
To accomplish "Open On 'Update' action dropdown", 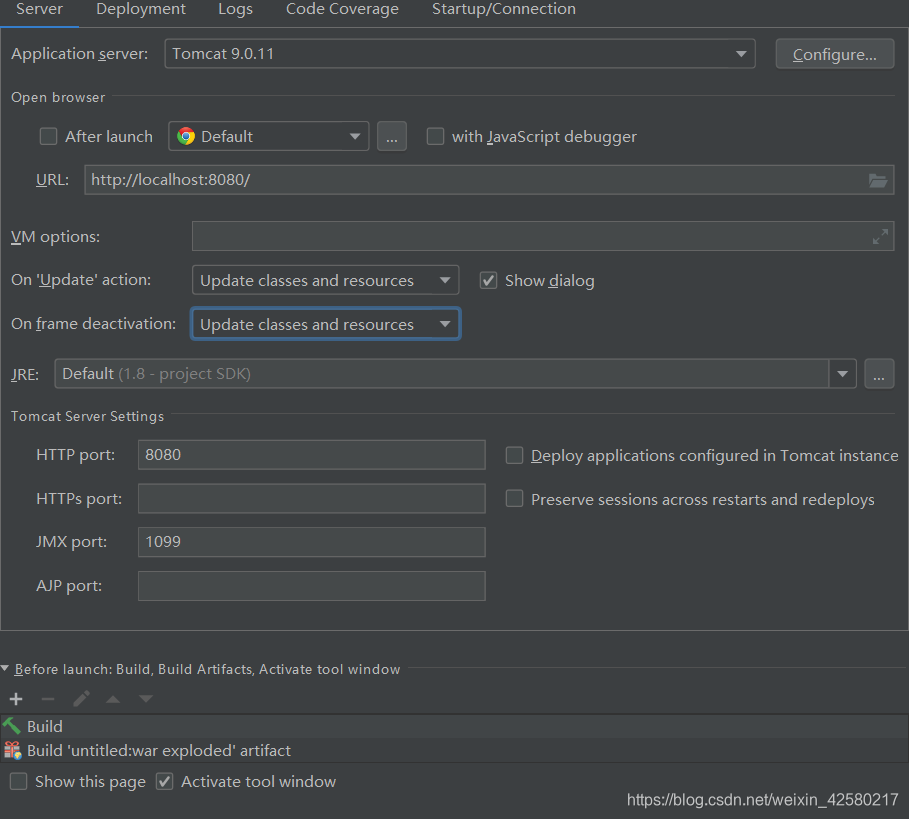I will pyautogui.click(x=325, y=281).
